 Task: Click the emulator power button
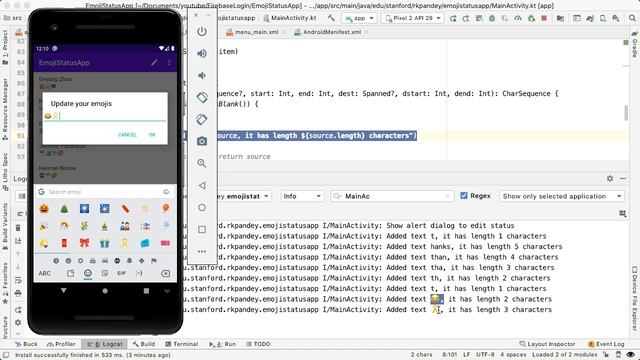pyautogui.click(x=202, y=31)
